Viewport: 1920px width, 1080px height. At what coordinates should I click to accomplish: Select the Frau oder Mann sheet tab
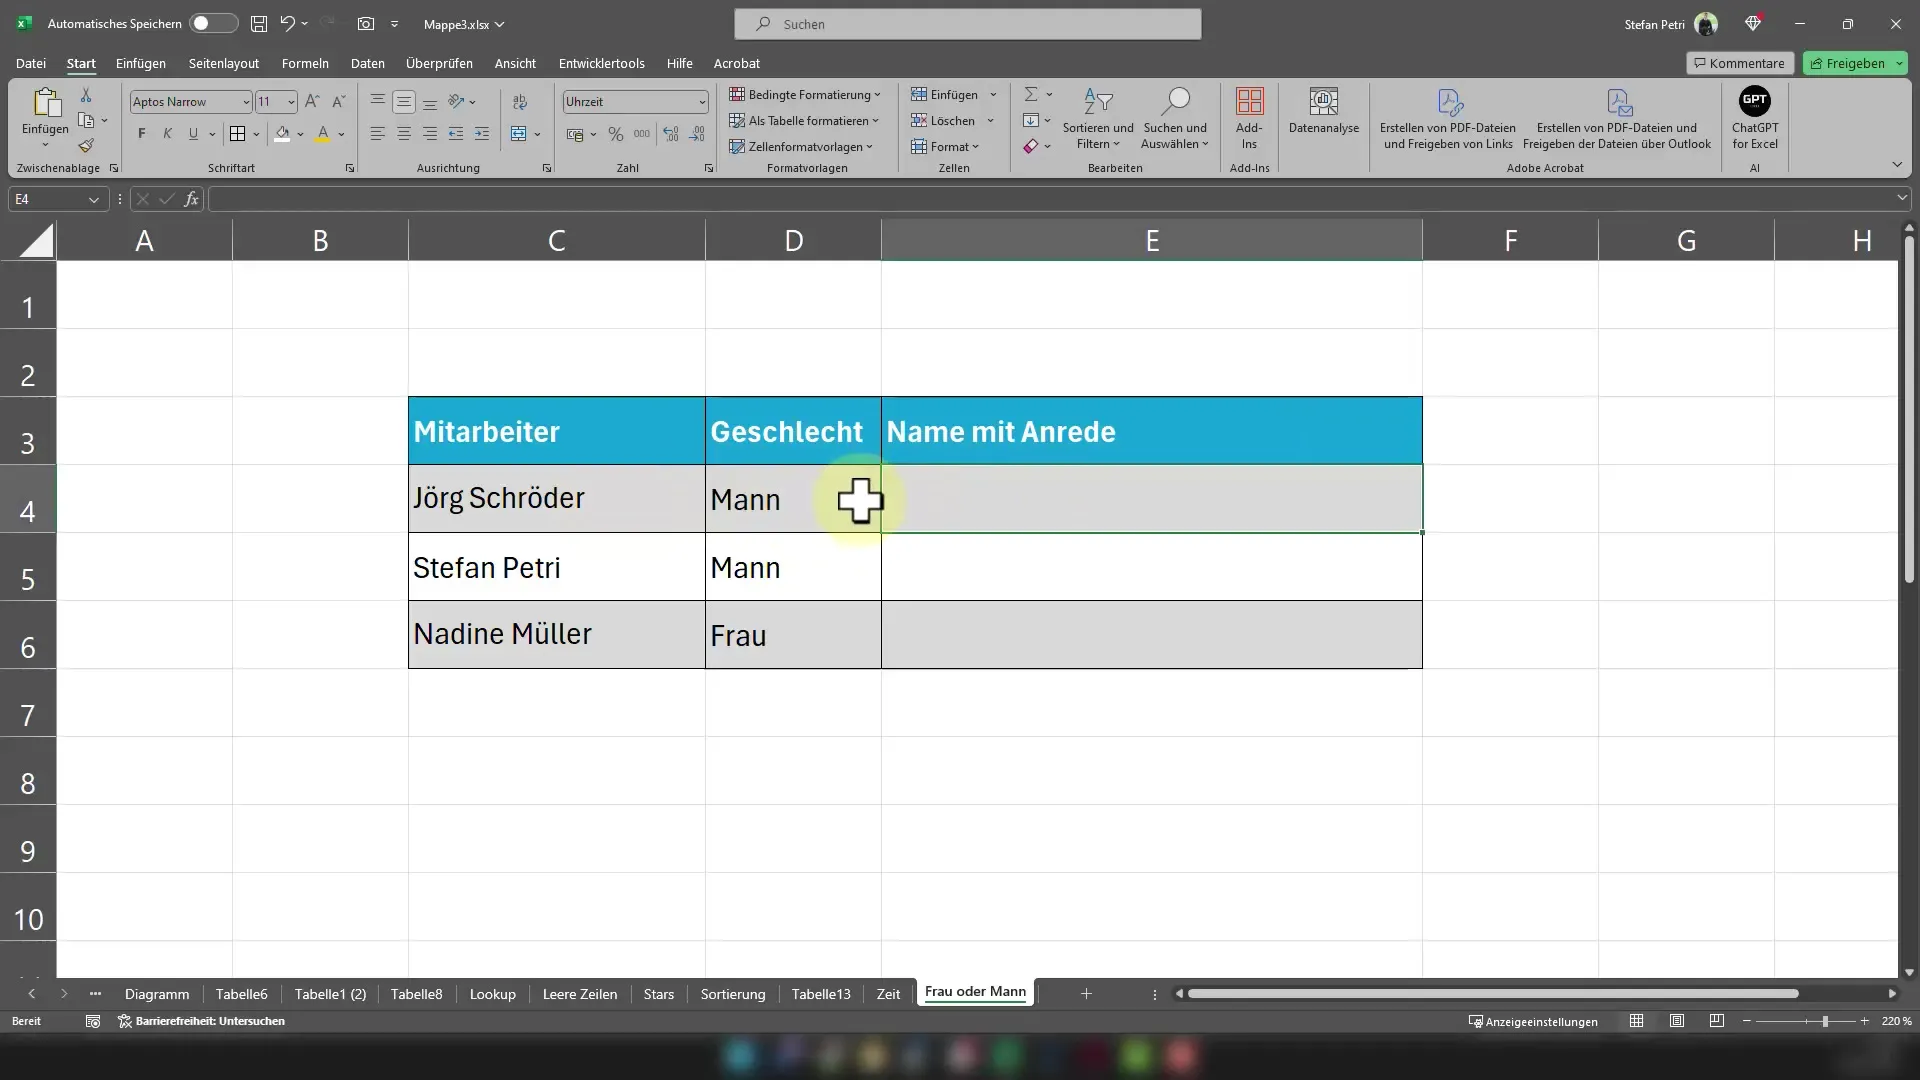pos(976,992)
